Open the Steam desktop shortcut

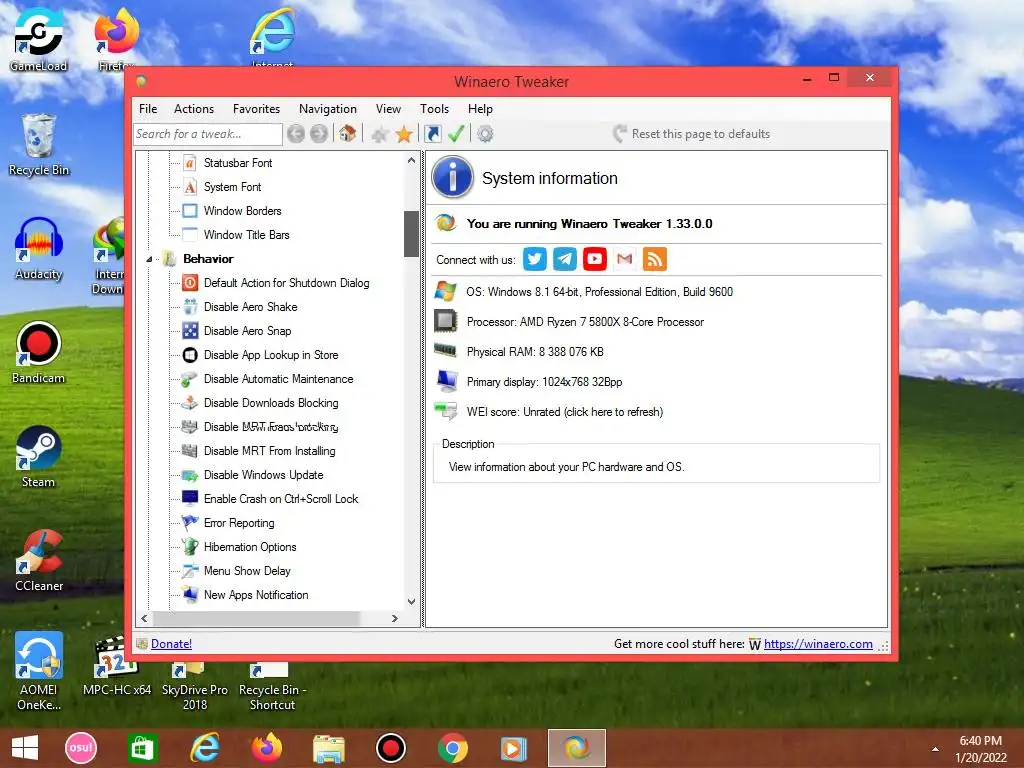pos(39,456)
